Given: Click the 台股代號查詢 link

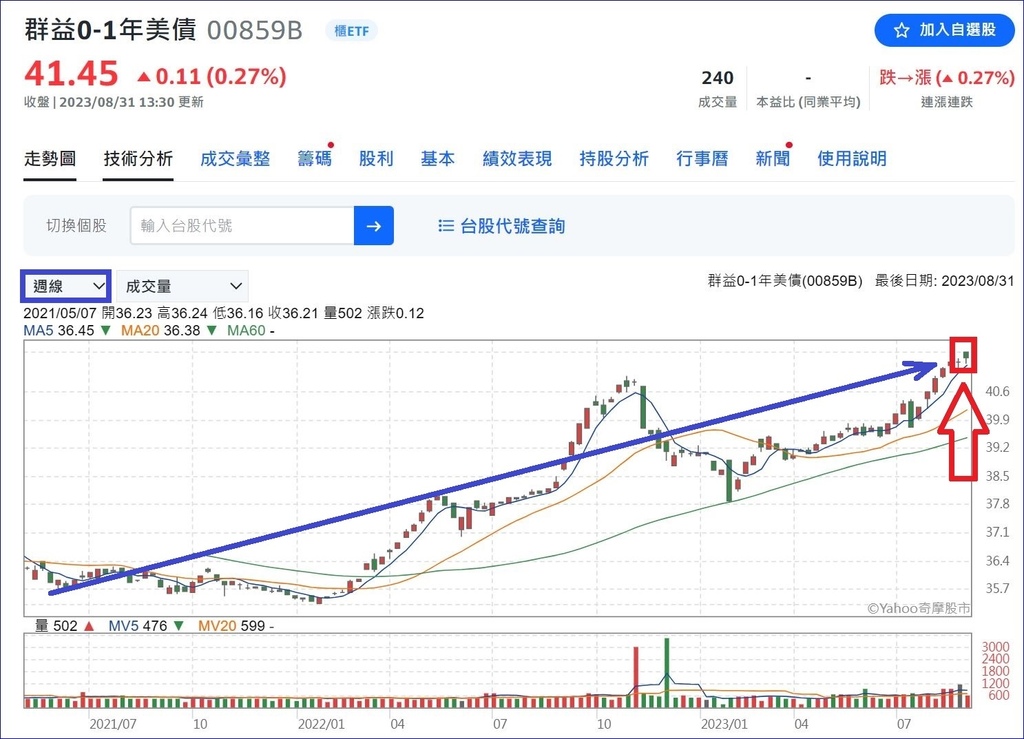Looking at the screenshot, I should point(513,227).
